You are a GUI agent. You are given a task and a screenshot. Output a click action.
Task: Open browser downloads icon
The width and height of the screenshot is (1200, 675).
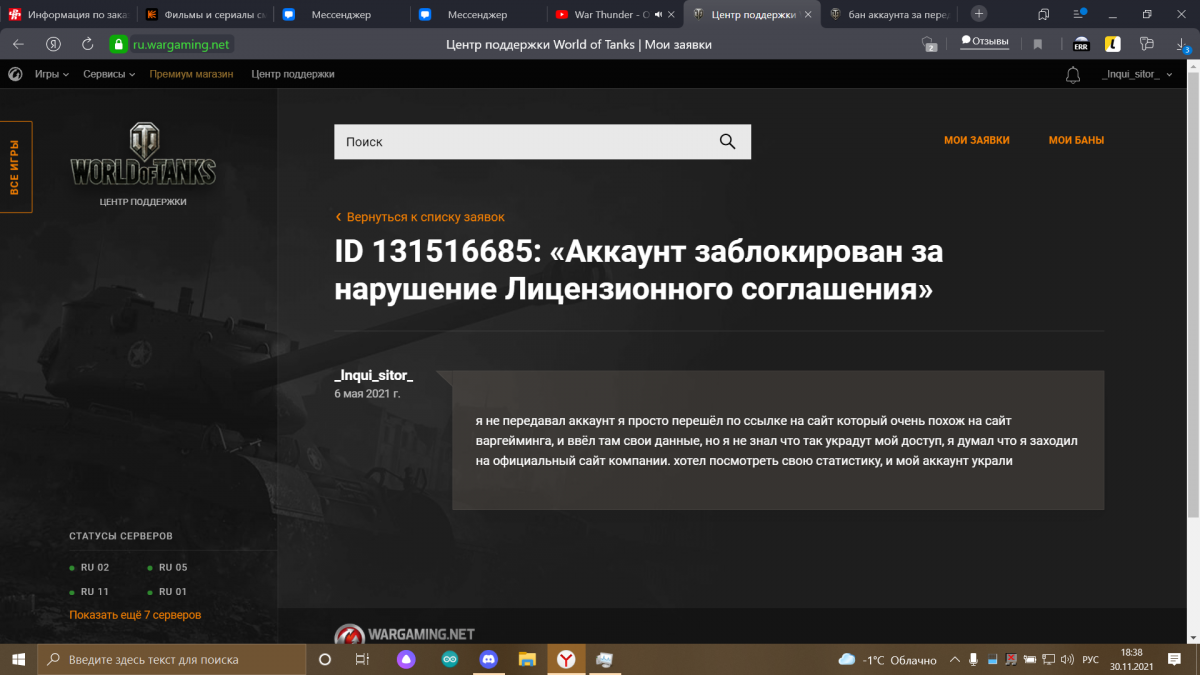(1181, 44)
